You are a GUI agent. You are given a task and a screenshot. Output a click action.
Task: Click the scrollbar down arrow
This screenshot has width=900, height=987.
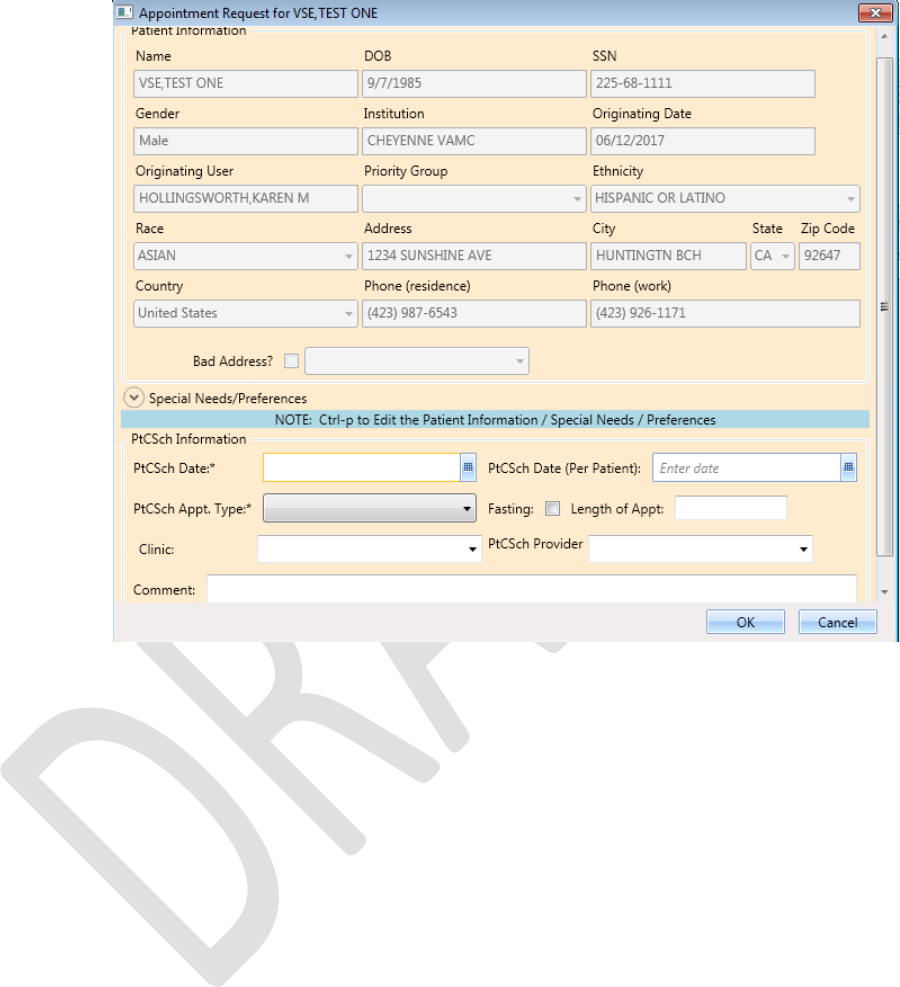pos(884,592)
